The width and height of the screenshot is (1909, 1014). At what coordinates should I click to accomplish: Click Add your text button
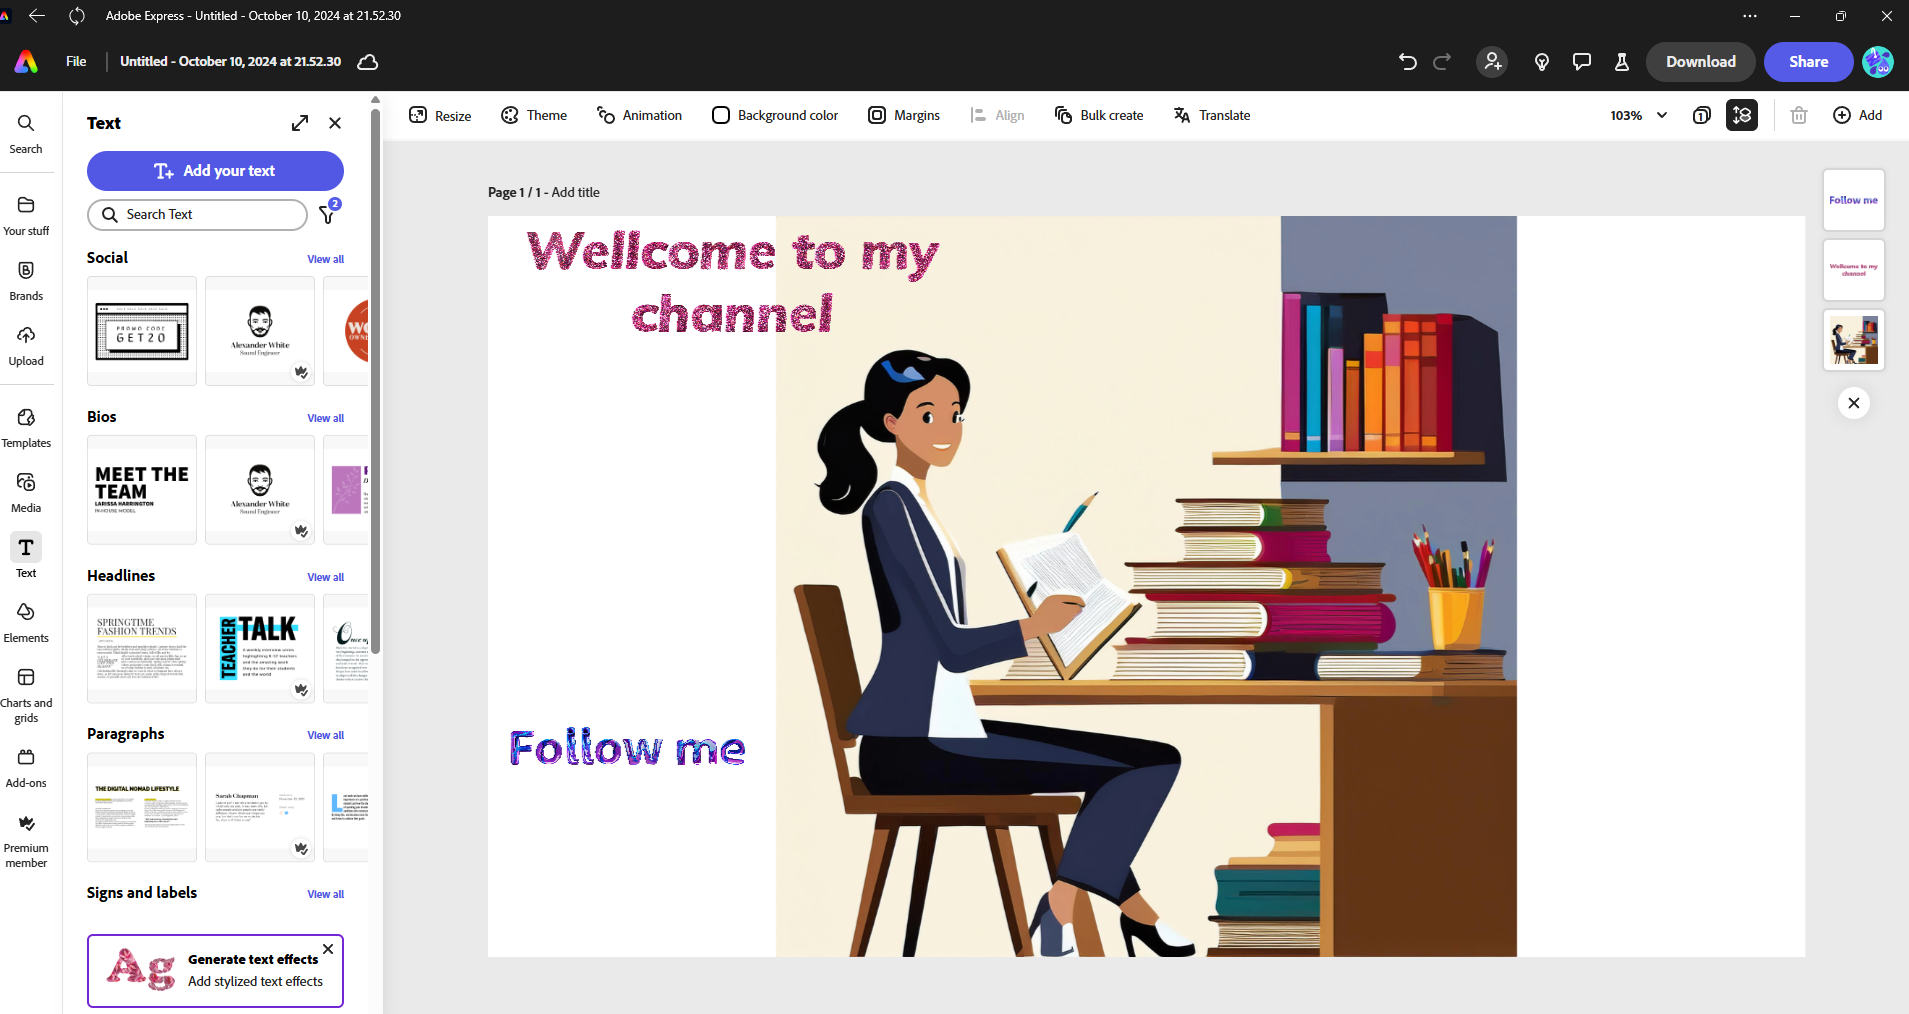pos(215,171)
